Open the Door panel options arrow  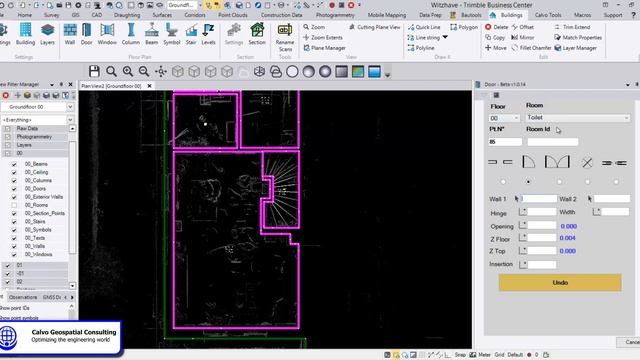point(627,84)
